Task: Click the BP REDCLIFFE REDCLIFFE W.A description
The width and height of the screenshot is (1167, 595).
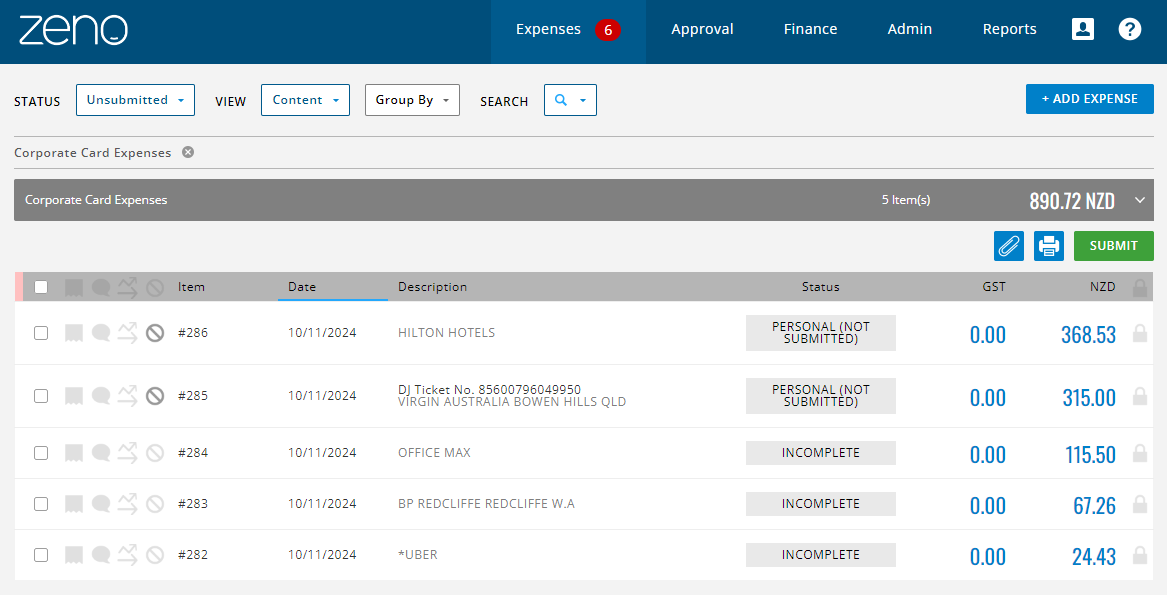Action: (x=487, y=504)
